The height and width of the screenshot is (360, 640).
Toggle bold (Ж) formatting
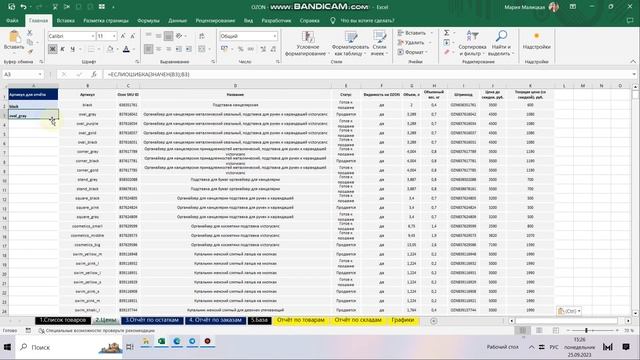click(x=52, y=49)
